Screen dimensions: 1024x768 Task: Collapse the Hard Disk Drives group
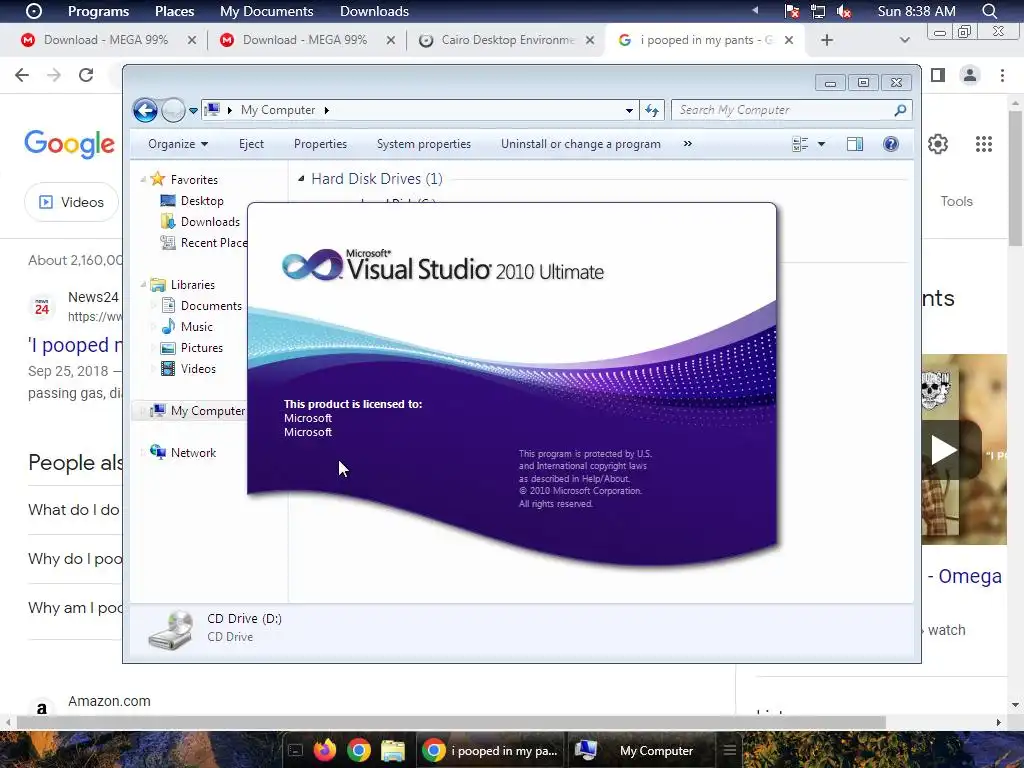(x=301, y=178)
